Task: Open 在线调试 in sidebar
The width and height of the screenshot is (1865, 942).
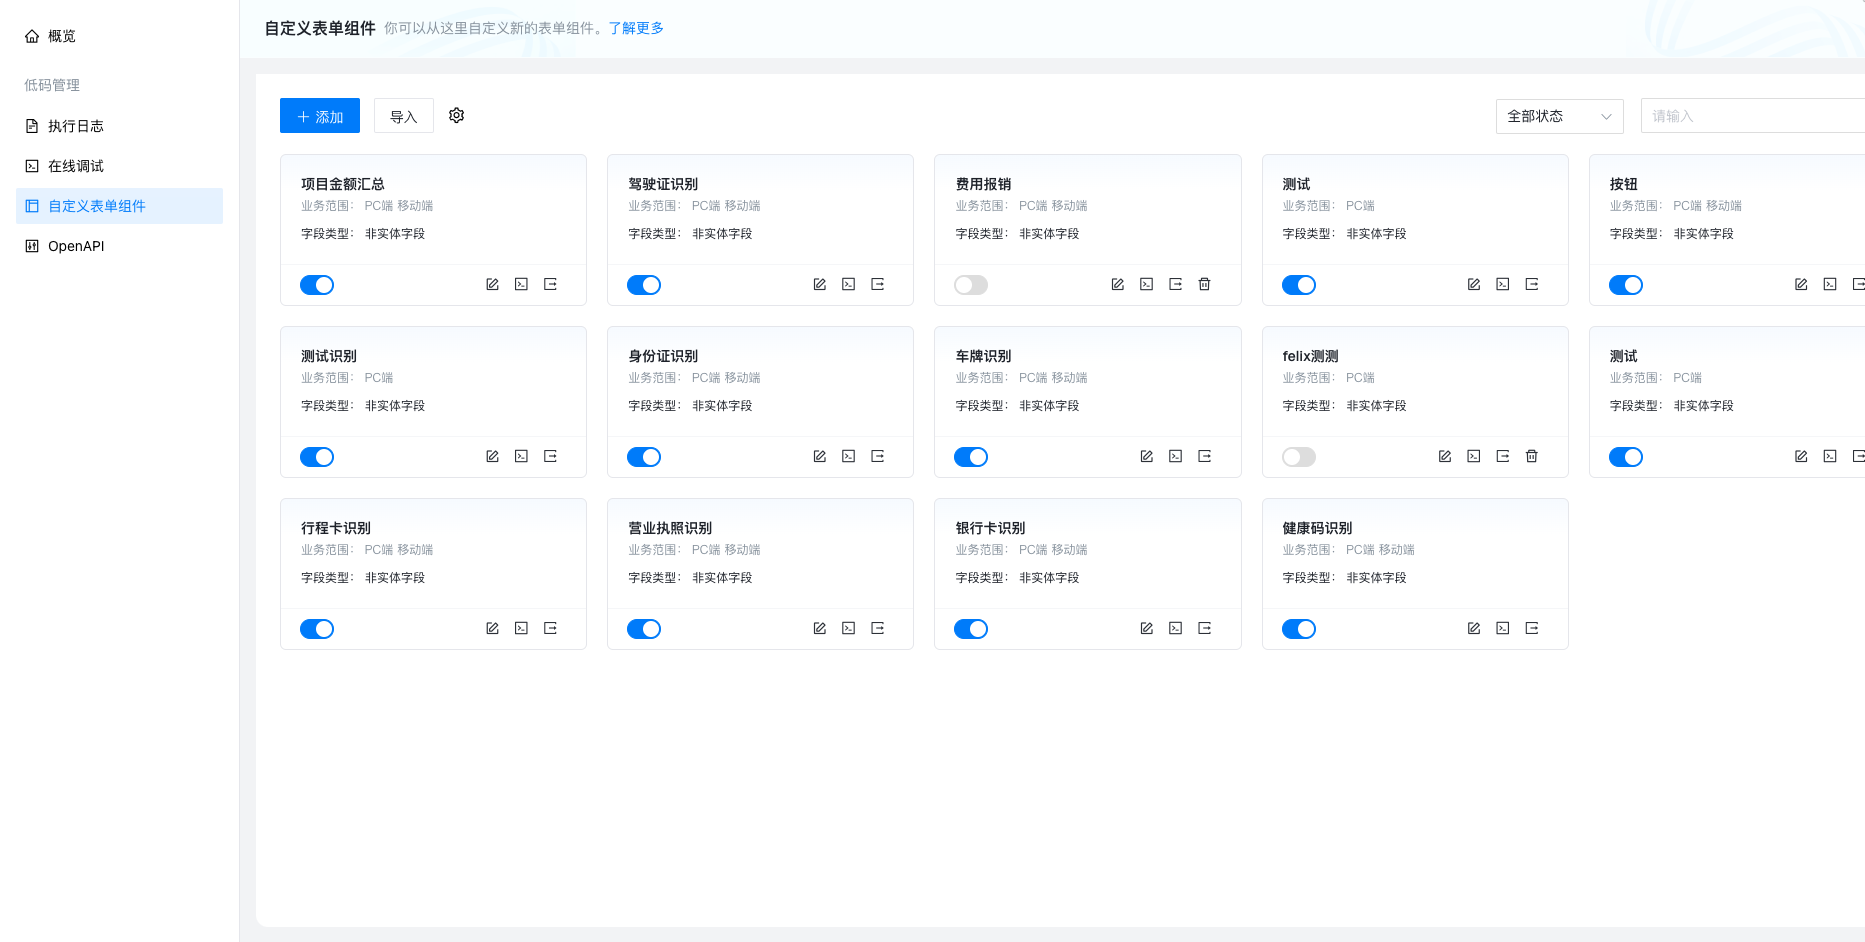Action: (119, 166)
